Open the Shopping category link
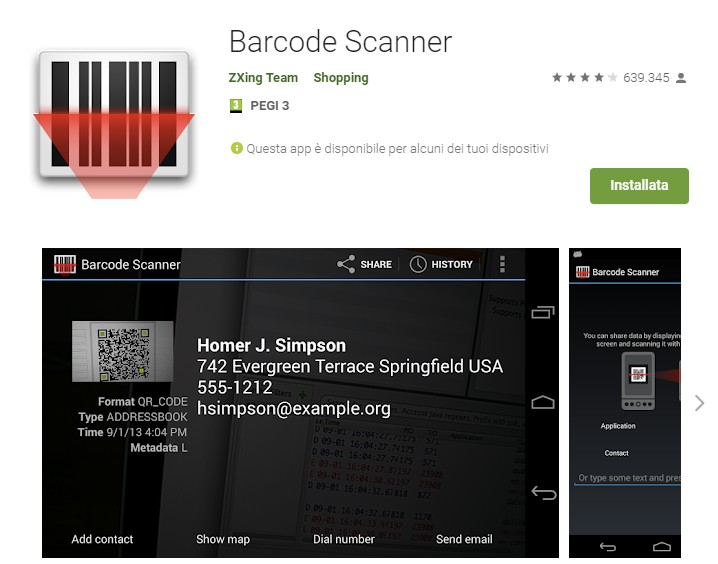The image size is (718, 564). pyautogui.click(x=341, y=78)
